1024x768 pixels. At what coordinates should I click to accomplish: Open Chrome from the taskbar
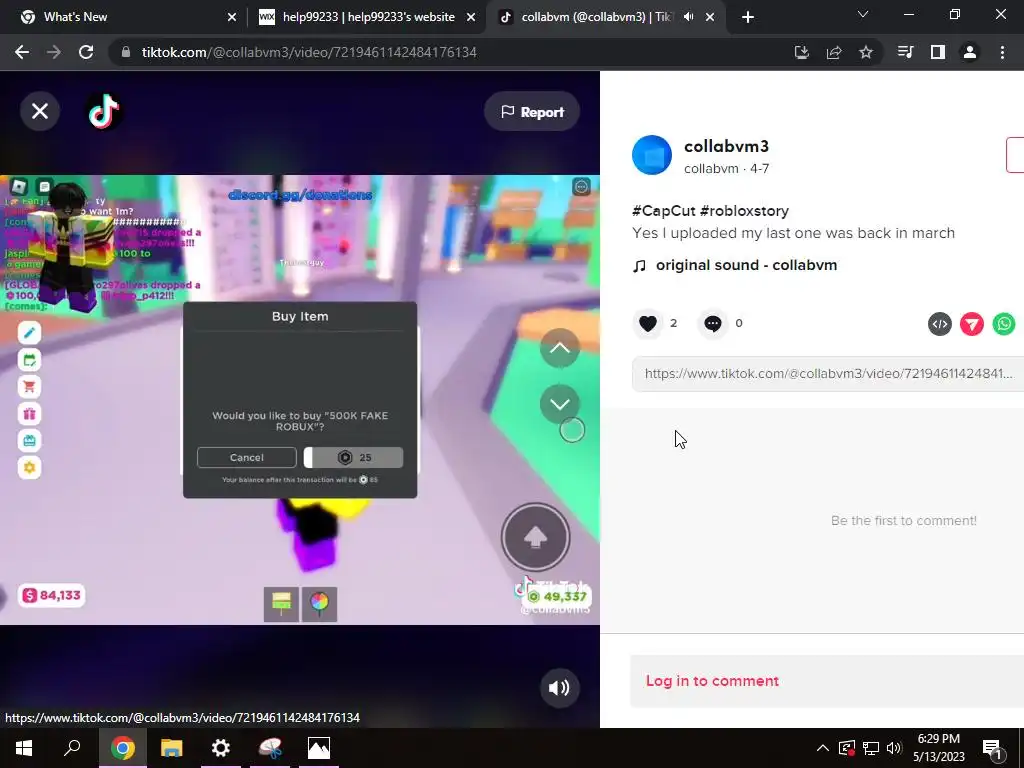coord(122,748)
